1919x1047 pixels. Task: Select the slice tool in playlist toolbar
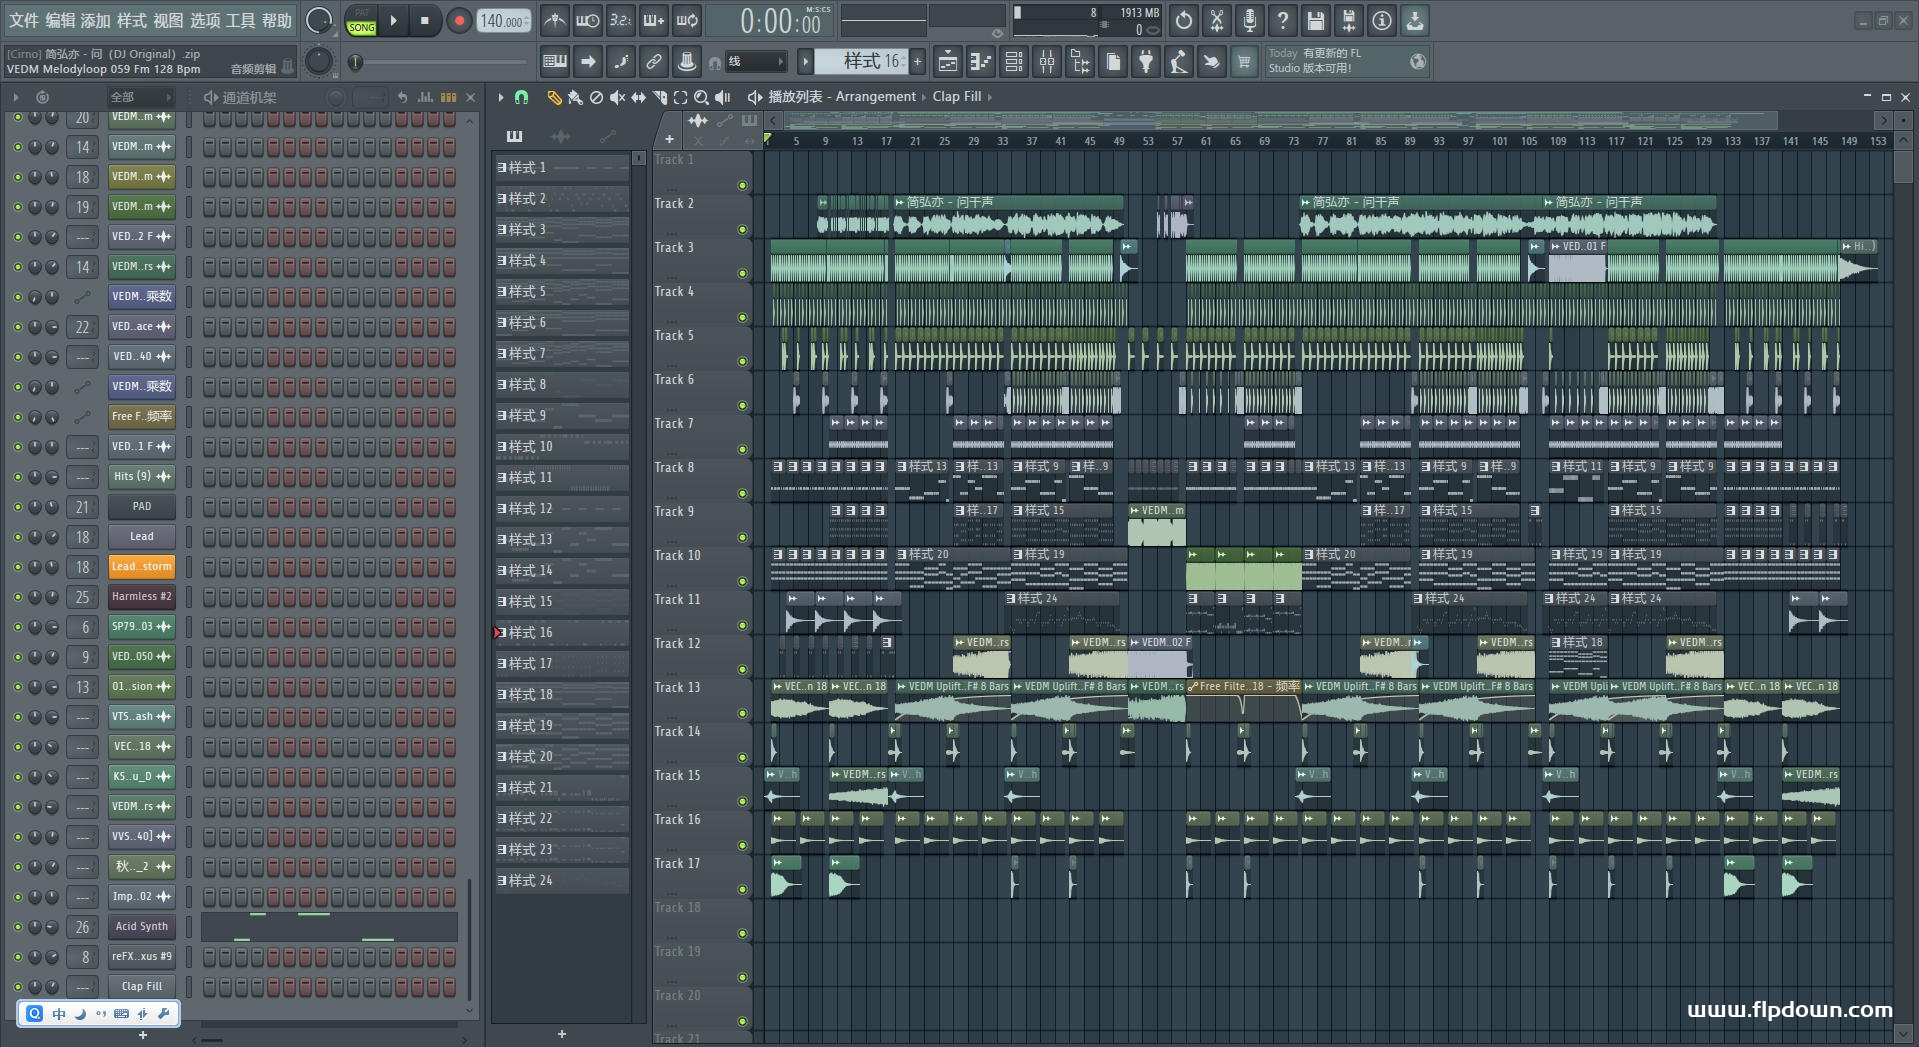(x=659, y=97)
